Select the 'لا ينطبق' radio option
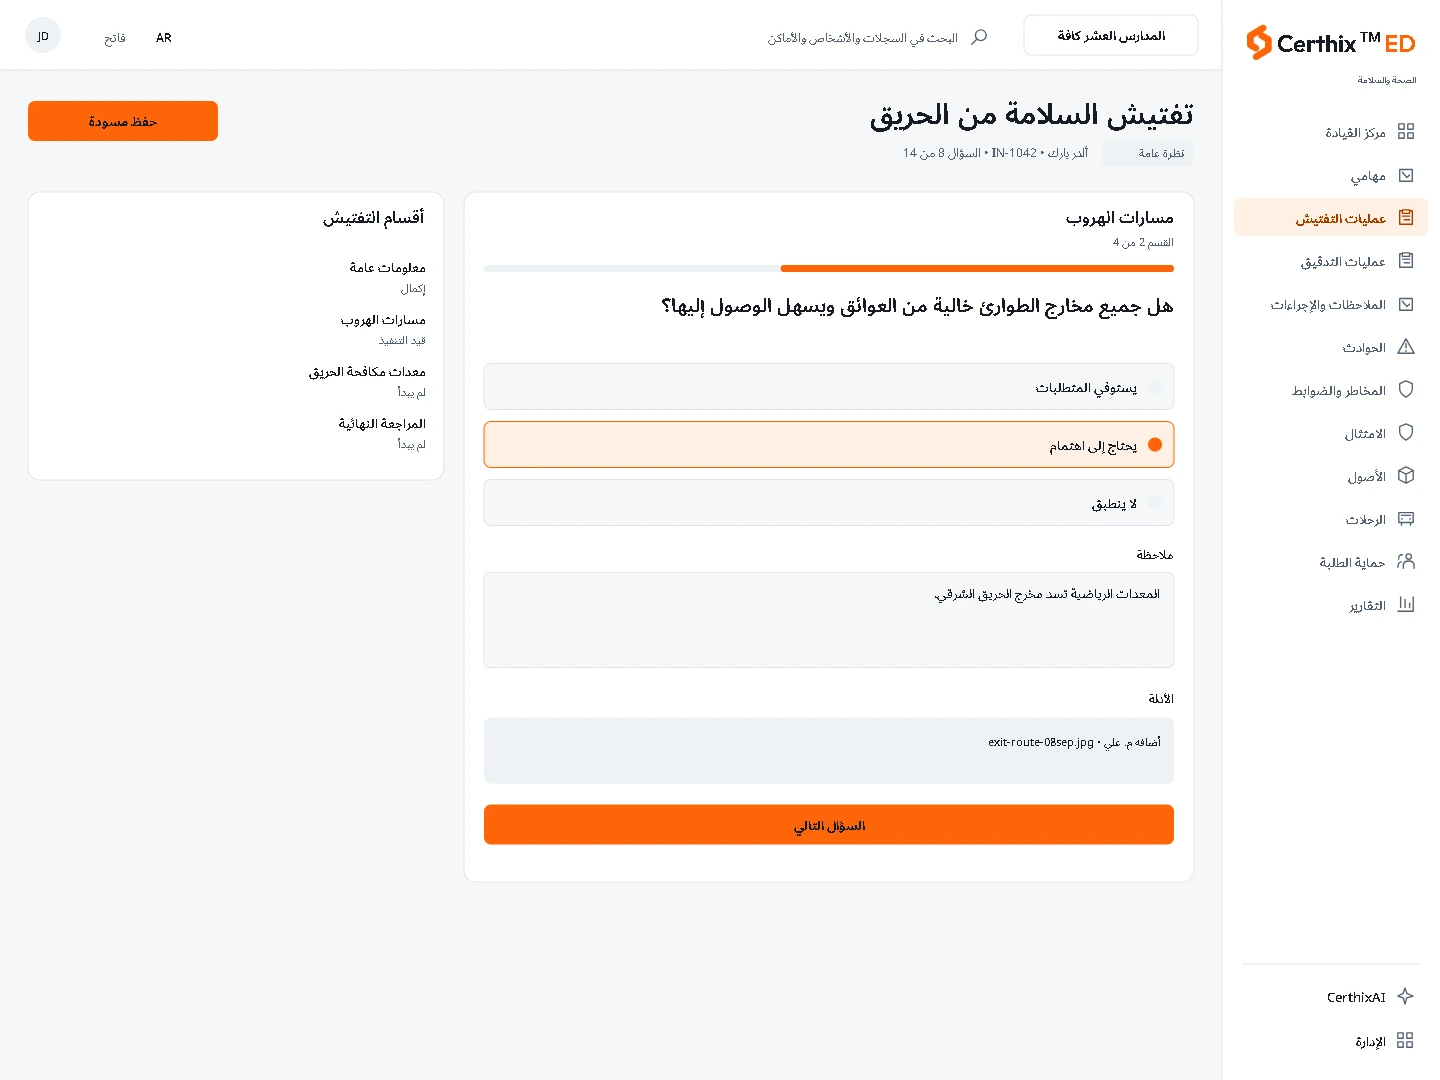The width and height of the screenshot is (1440, 1080). [829, 503]
